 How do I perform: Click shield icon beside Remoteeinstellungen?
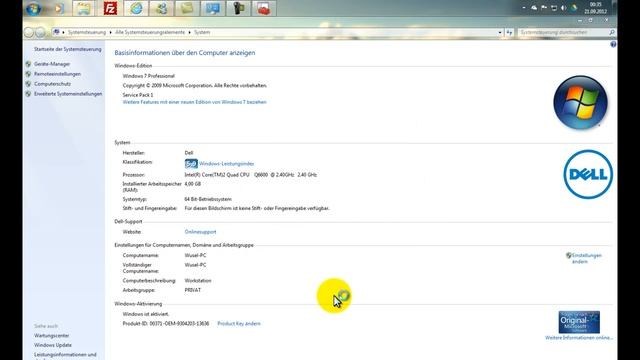click(x=28, y=74)
